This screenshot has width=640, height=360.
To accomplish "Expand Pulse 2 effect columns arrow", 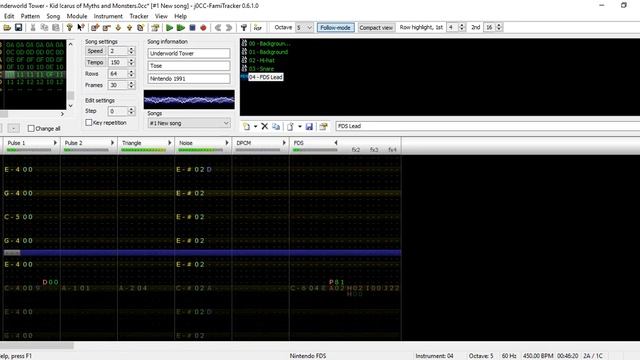I will point(112,143).
